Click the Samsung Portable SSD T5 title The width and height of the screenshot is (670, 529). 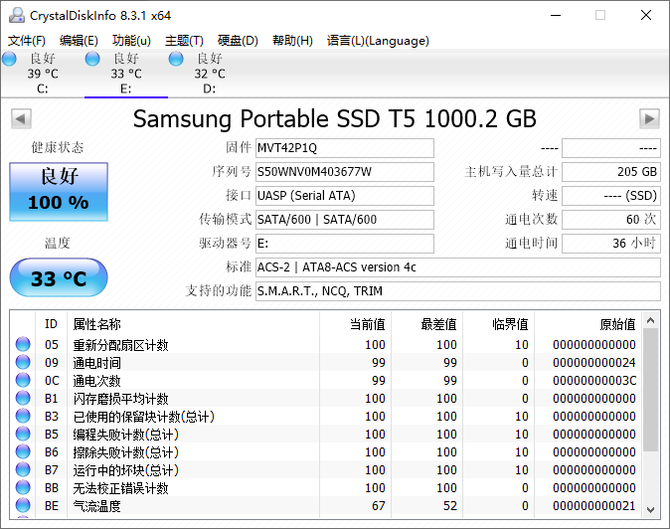[x=335, y=119]
